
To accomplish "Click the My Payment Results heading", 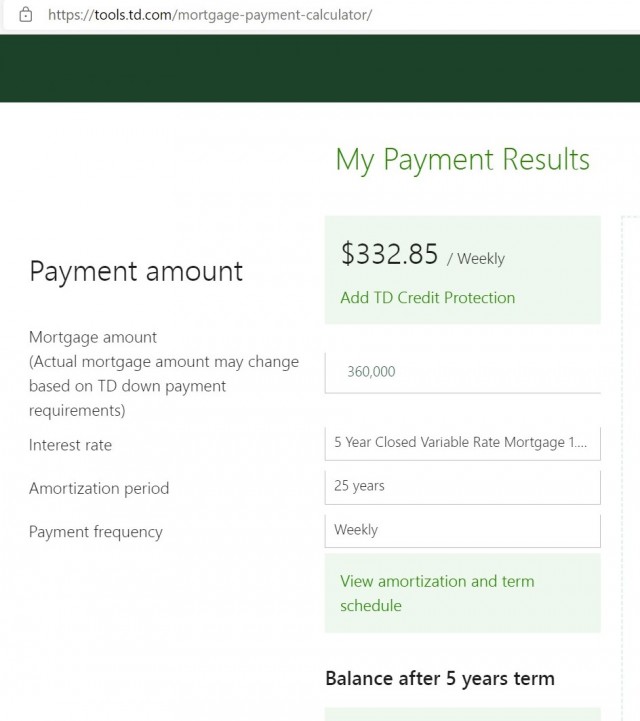I will [462, 160].
